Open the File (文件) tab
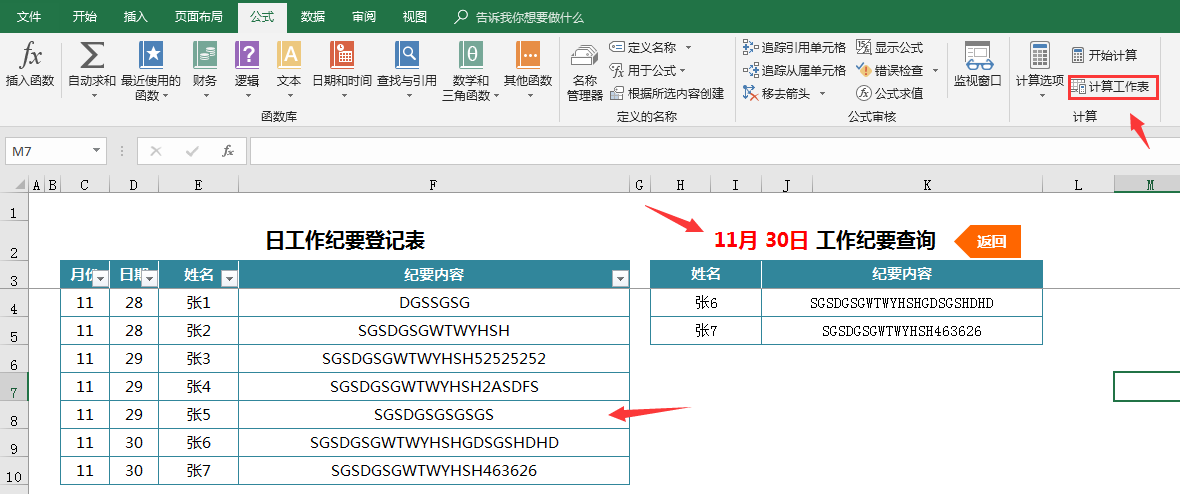Image resolution: width=1180 pixels, height=494 pixels. click(29, 17)
